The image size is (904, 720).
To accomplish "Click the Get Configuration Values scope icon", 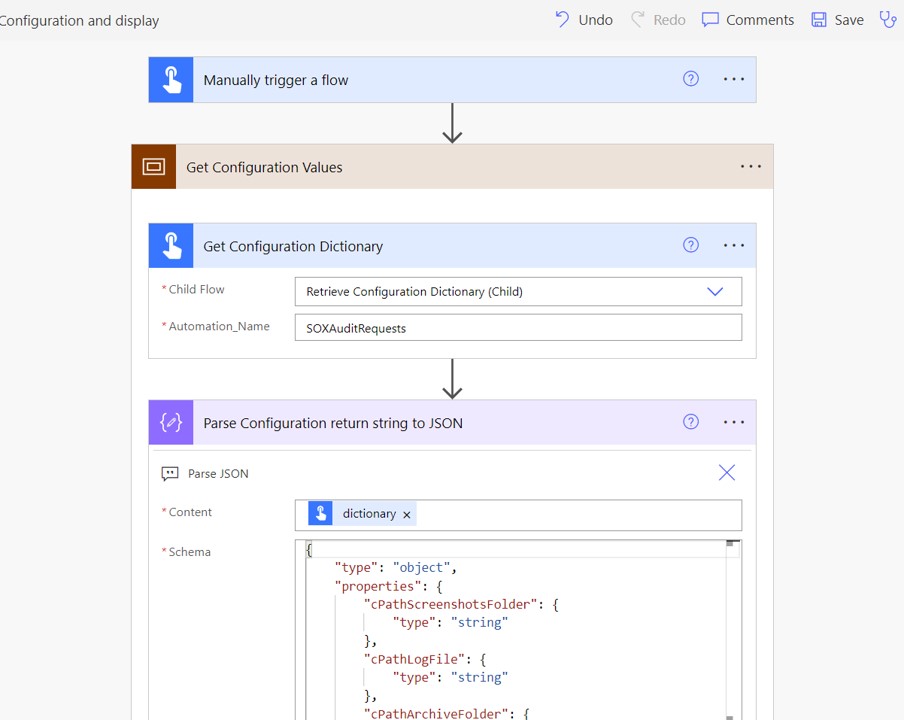I will point(154,167).
